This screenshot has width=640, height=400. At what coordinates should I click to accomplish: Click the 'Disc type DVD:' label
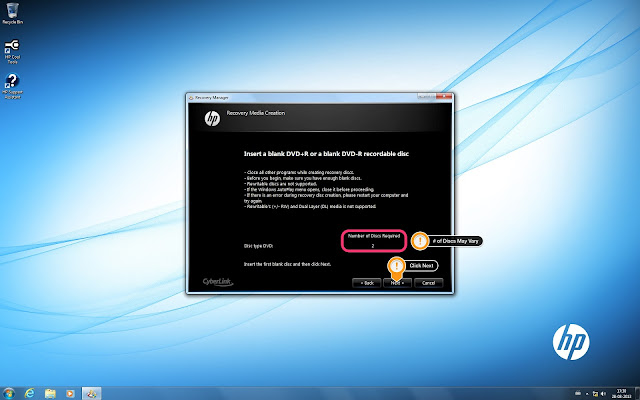[x=258, y=246]
